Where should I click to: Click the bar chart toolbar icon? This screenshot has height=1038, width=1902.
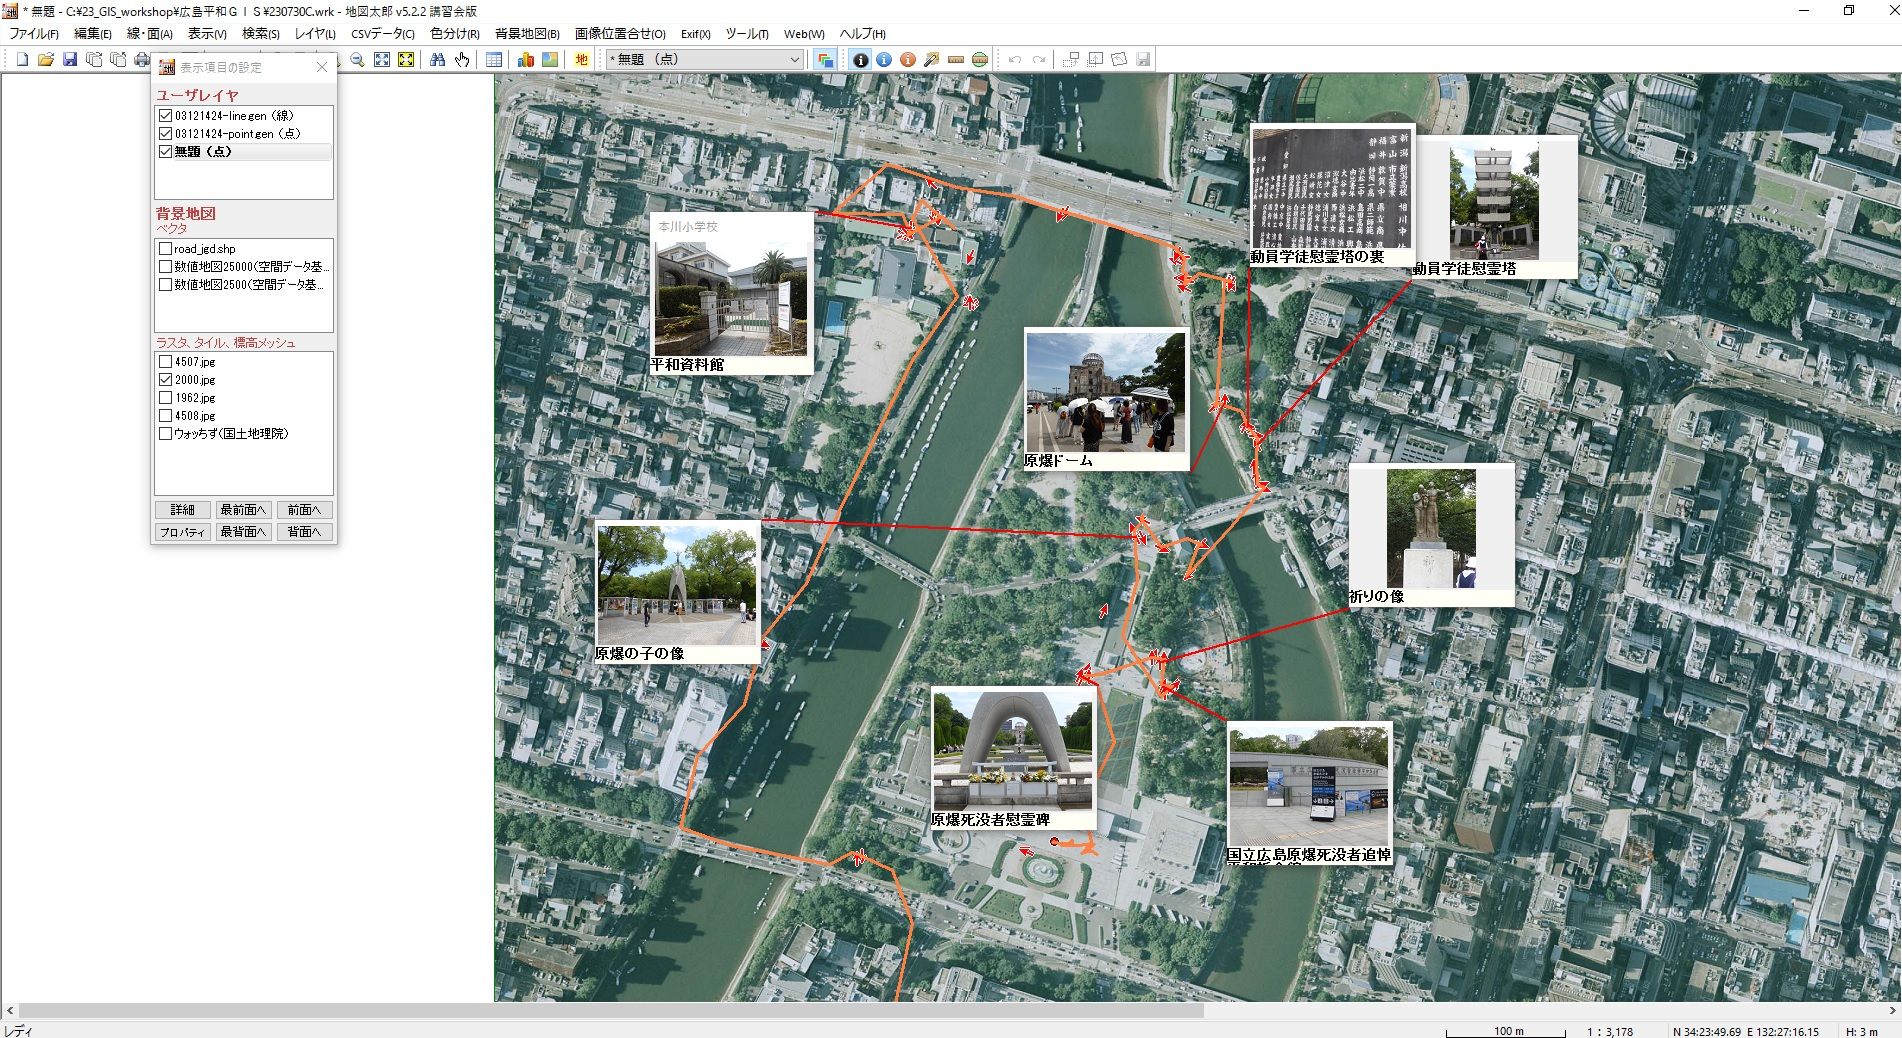click(525, 60)
